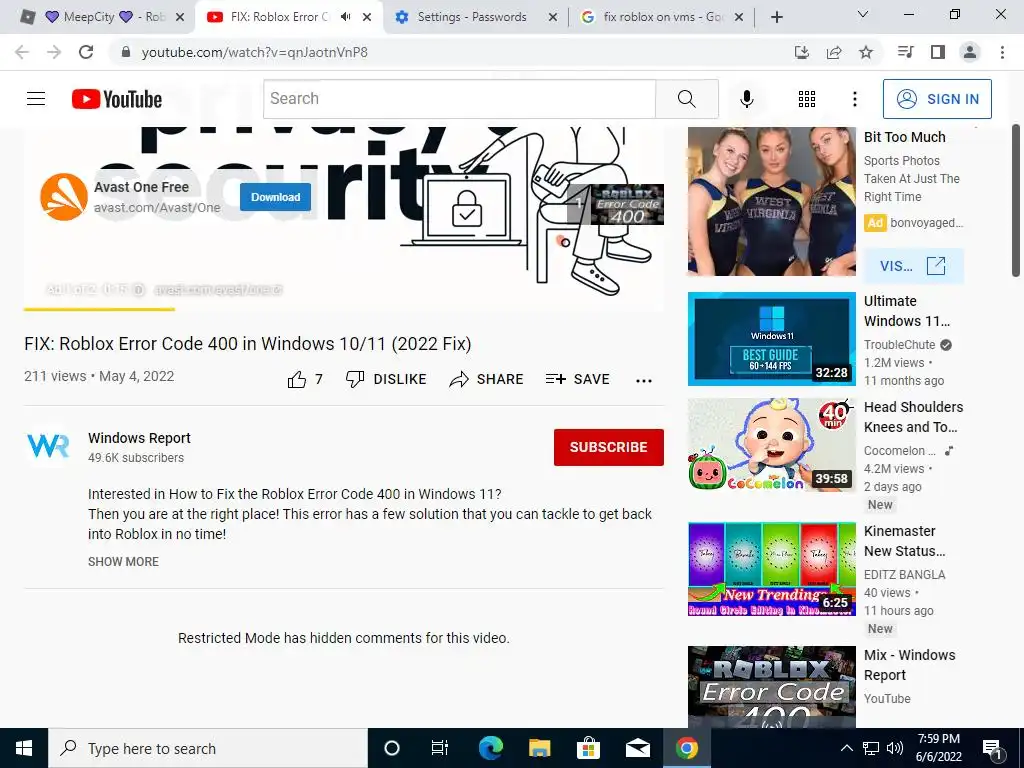Screen dimensions: 1024x768
Task: Click the VIS... ad visit button
Action: pos(913,266)
